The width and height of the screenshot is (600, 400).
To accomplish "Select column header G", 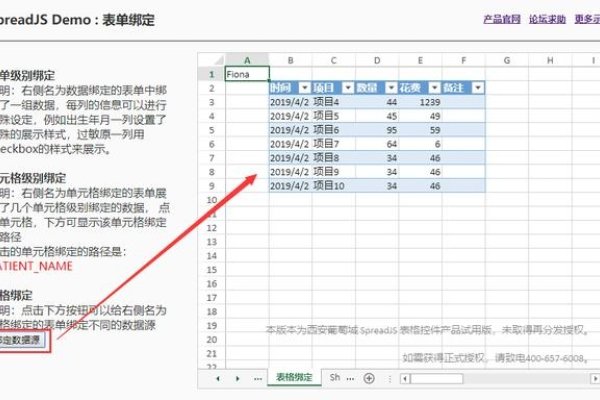I will (x=507, y=60).
